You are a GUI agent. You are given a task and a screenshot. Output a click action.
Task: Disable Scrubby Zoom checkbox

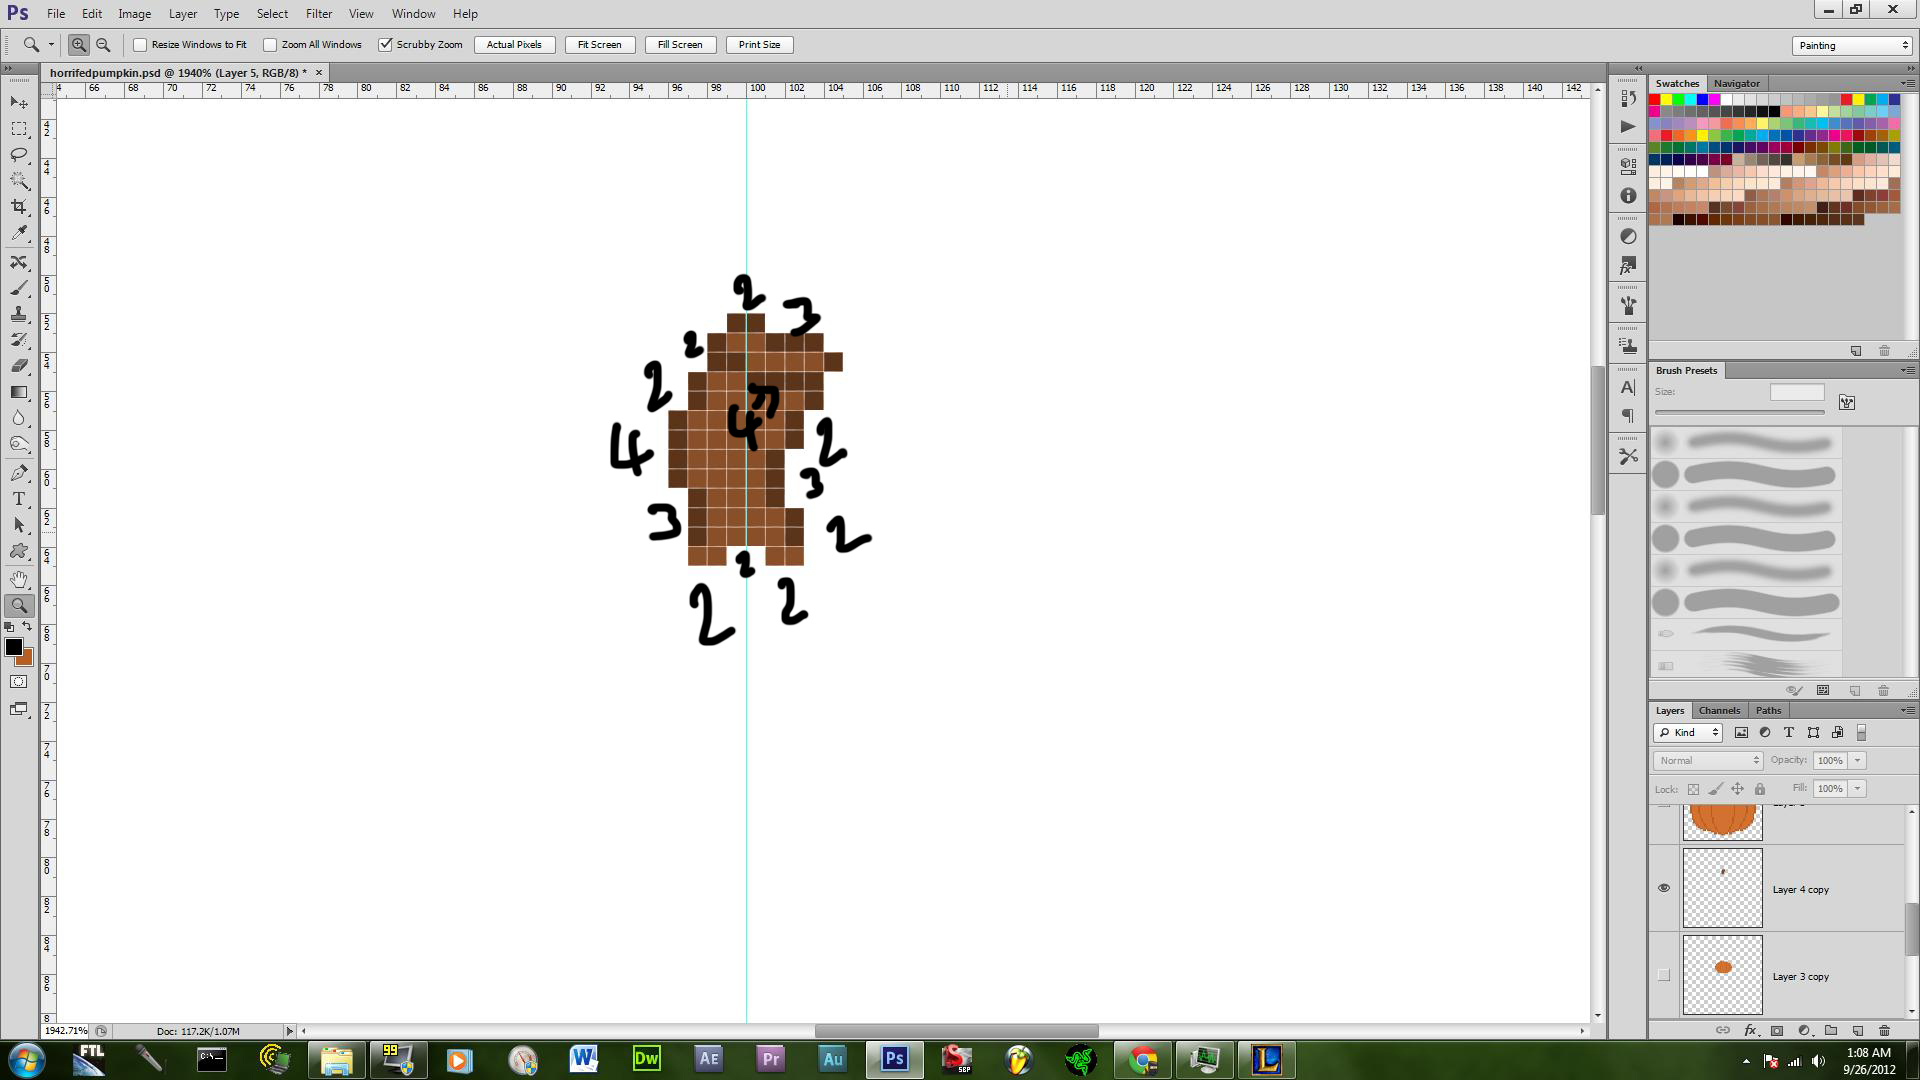tap(385, 45)
